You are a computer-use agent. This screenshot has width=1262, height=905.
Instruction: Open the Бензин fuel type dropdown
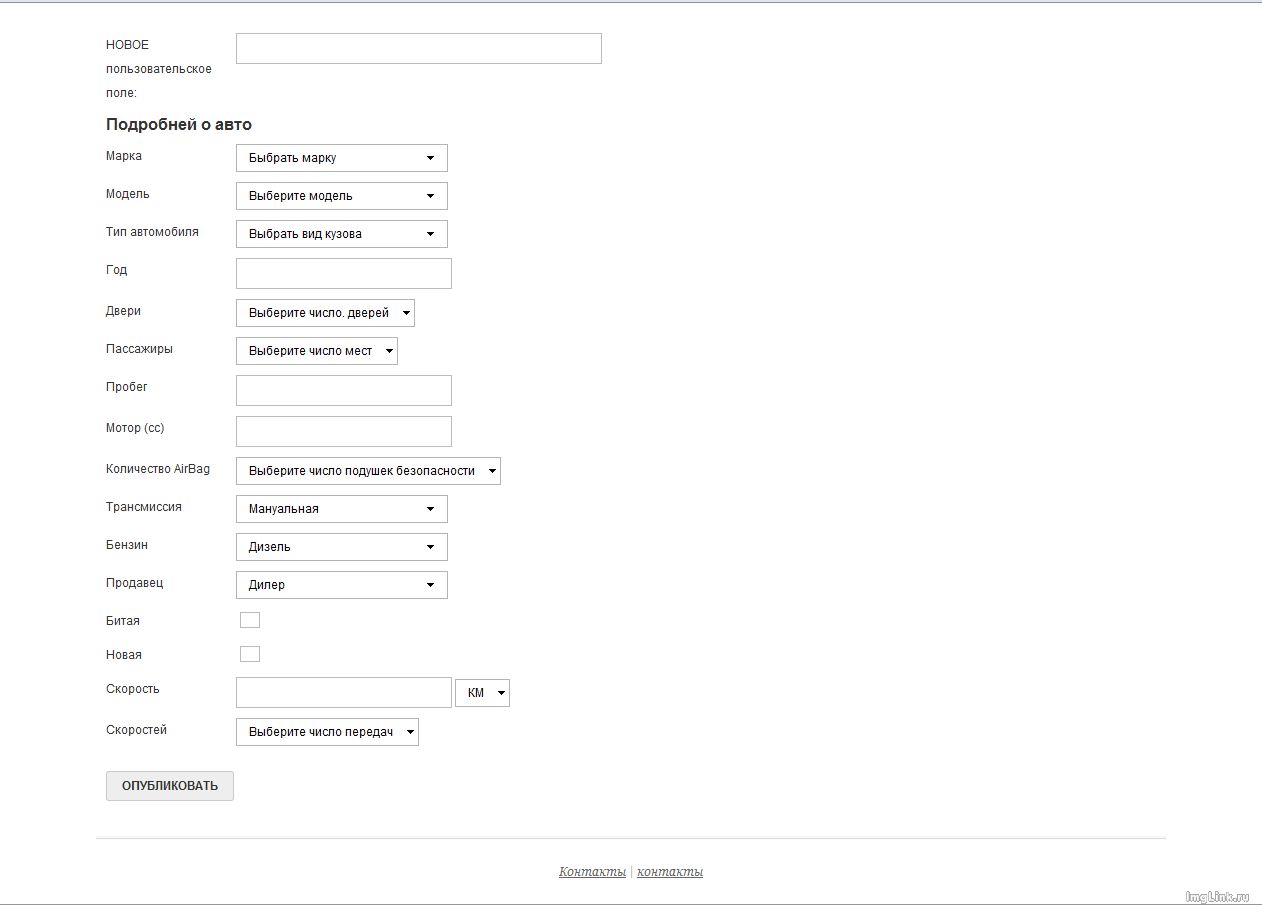[x=341, y=547]
